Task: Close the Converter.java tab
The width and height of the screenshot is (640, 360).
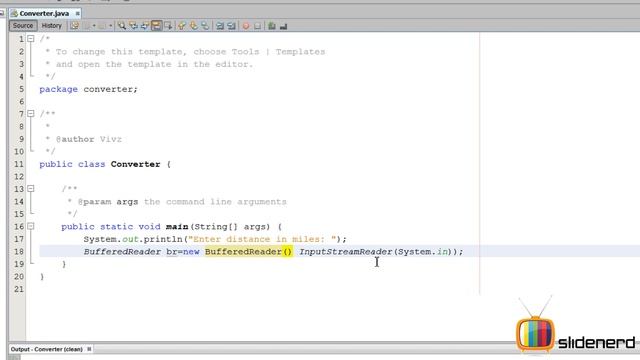Action: 77,13
